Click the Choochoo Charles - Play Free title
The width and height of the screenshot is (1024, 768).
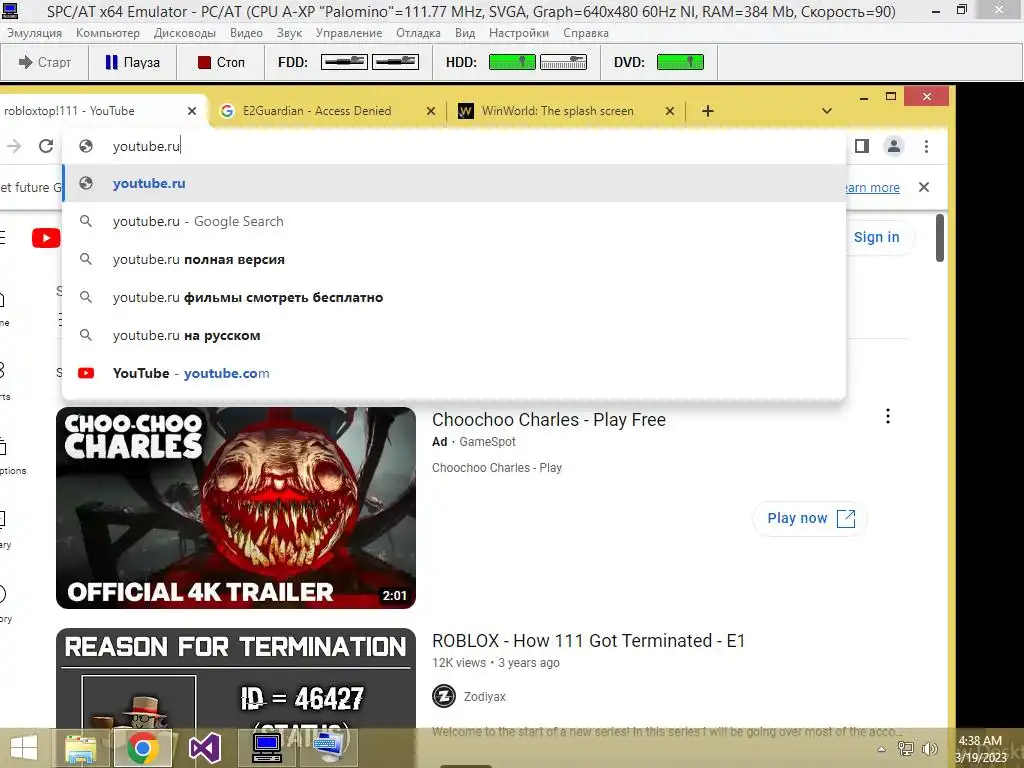(x=549, y=420)
